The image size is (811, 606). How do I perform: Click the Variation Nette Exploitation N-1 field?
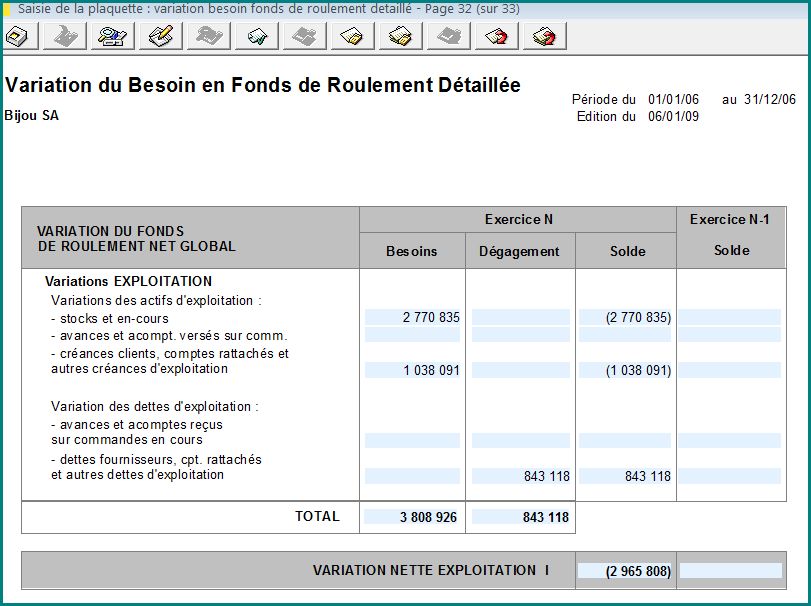[x=729, y=571]
